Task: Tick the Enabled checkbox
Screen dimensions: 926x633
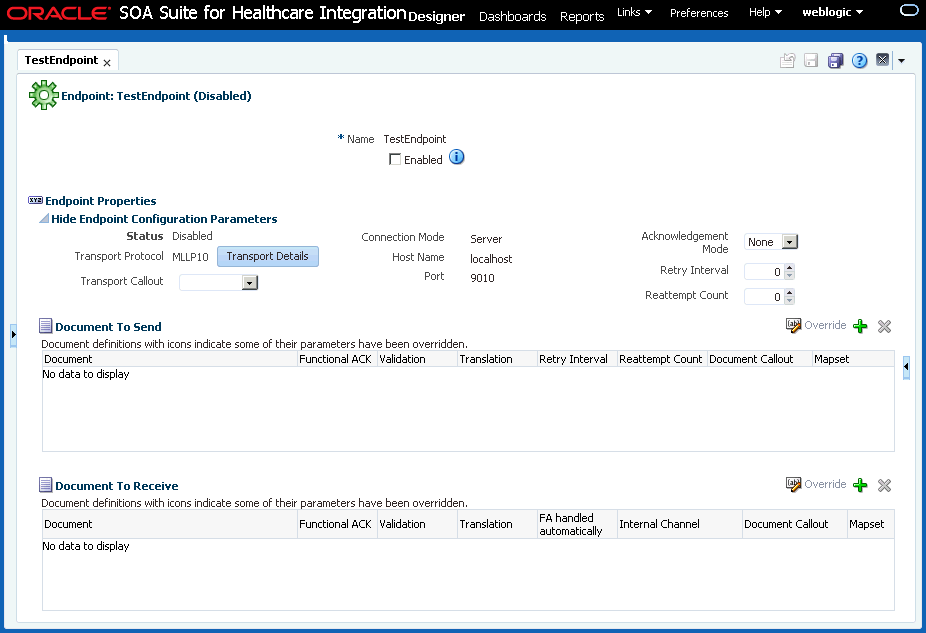Action: click(395, 159)
